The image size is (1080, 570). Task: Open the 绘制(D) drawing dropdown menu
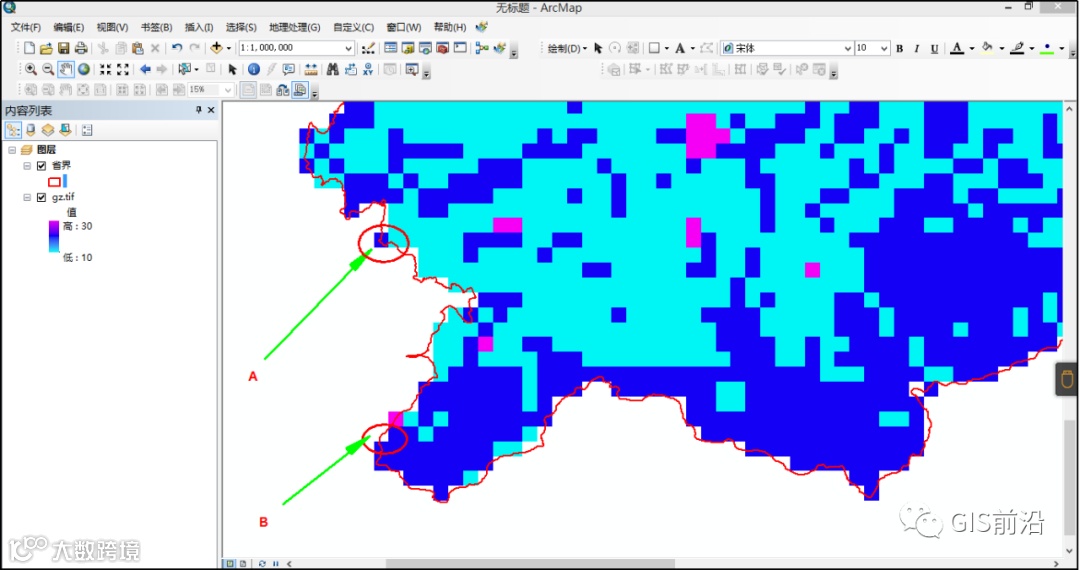point(568,48)
